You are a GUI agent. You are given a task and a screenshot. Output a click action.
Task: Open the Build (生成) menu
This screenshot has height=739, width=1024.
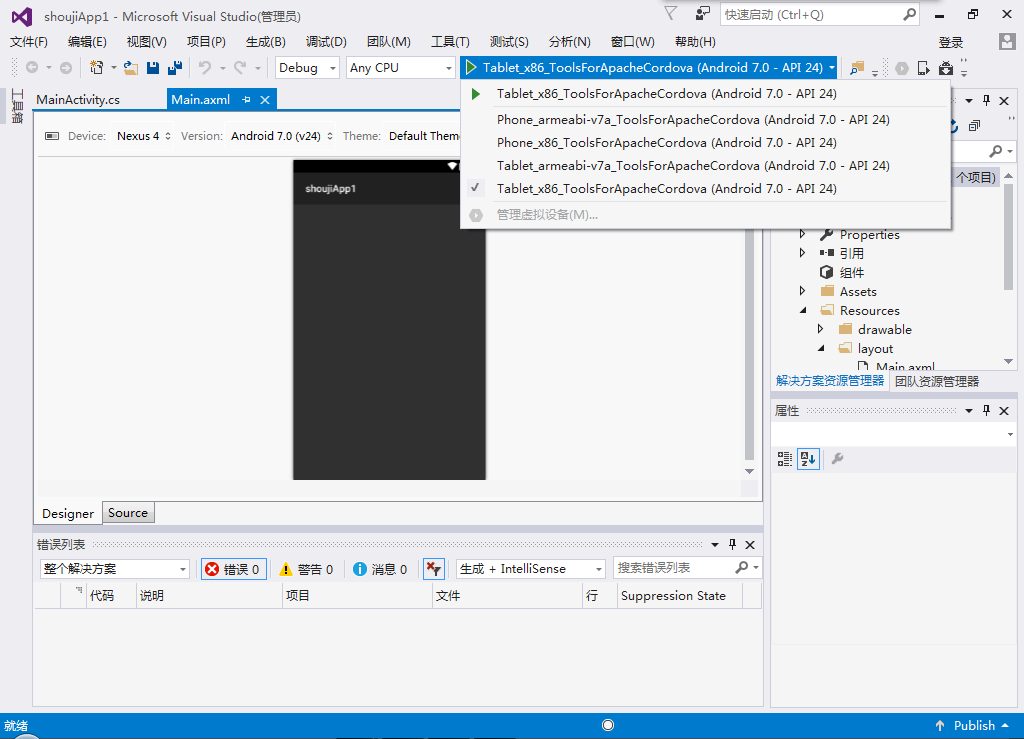tap(265, 42)
